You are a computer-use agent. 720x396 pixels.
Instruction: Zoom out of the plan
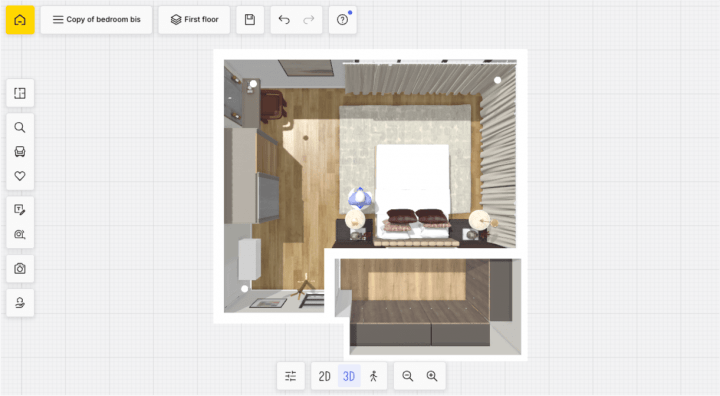coord(407,376)
